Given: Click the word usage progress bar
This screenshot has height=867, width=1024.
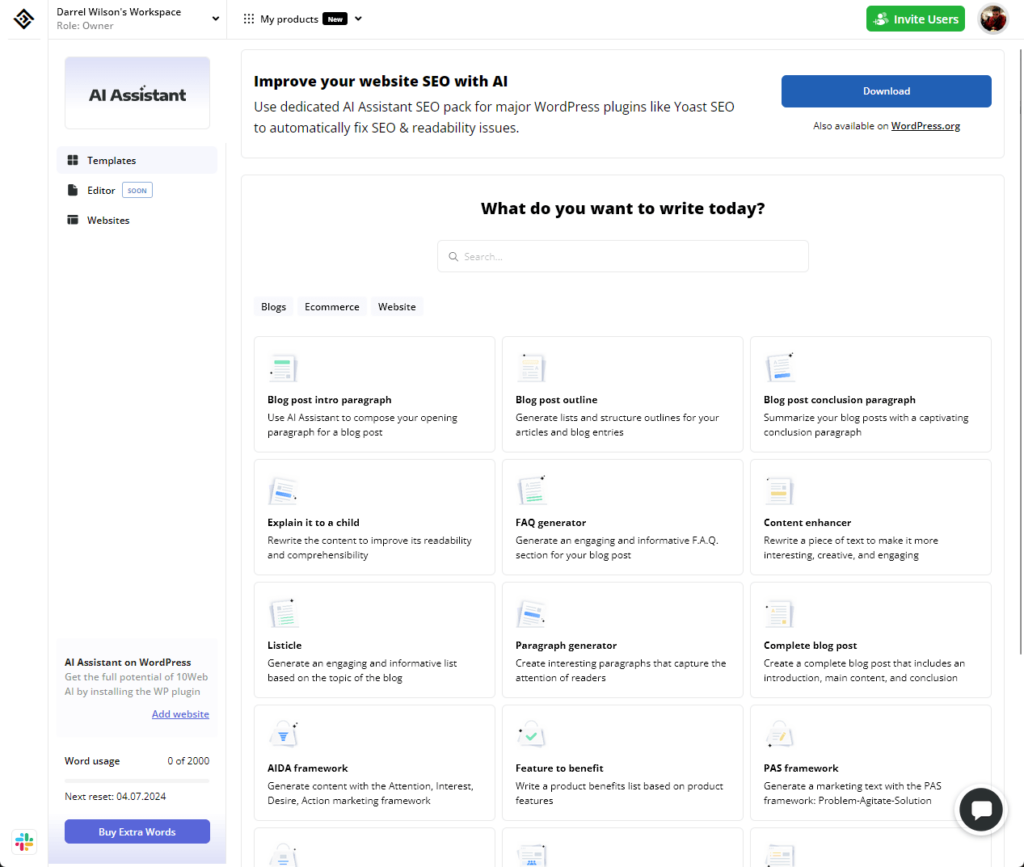Looking at the screenshot, I should [x=137, y=780].
